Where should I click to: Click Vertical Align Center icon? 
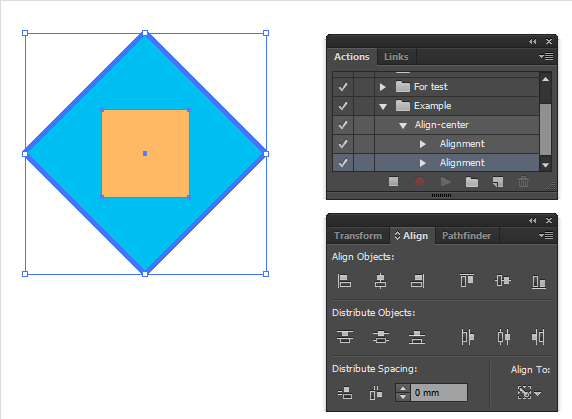click(x=503, y=280)
